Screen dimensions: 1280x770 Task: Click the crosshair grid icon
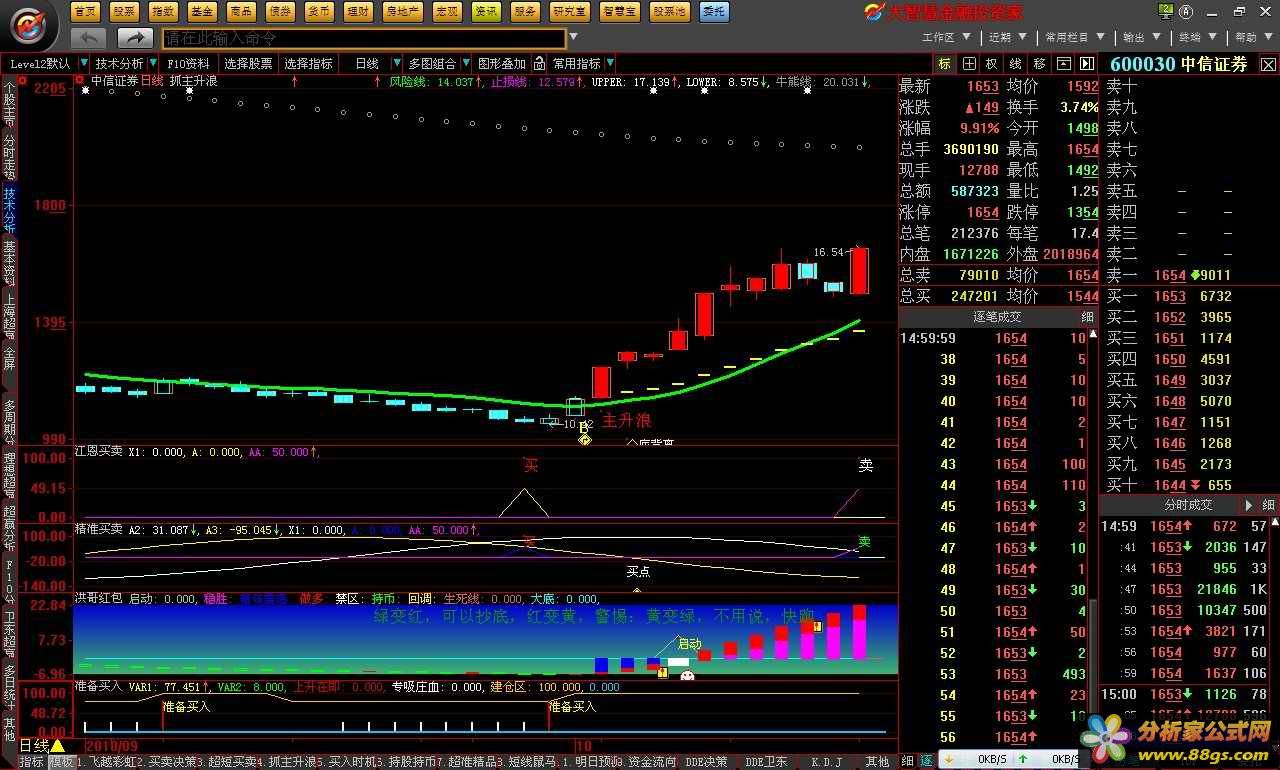coord(969,63)
